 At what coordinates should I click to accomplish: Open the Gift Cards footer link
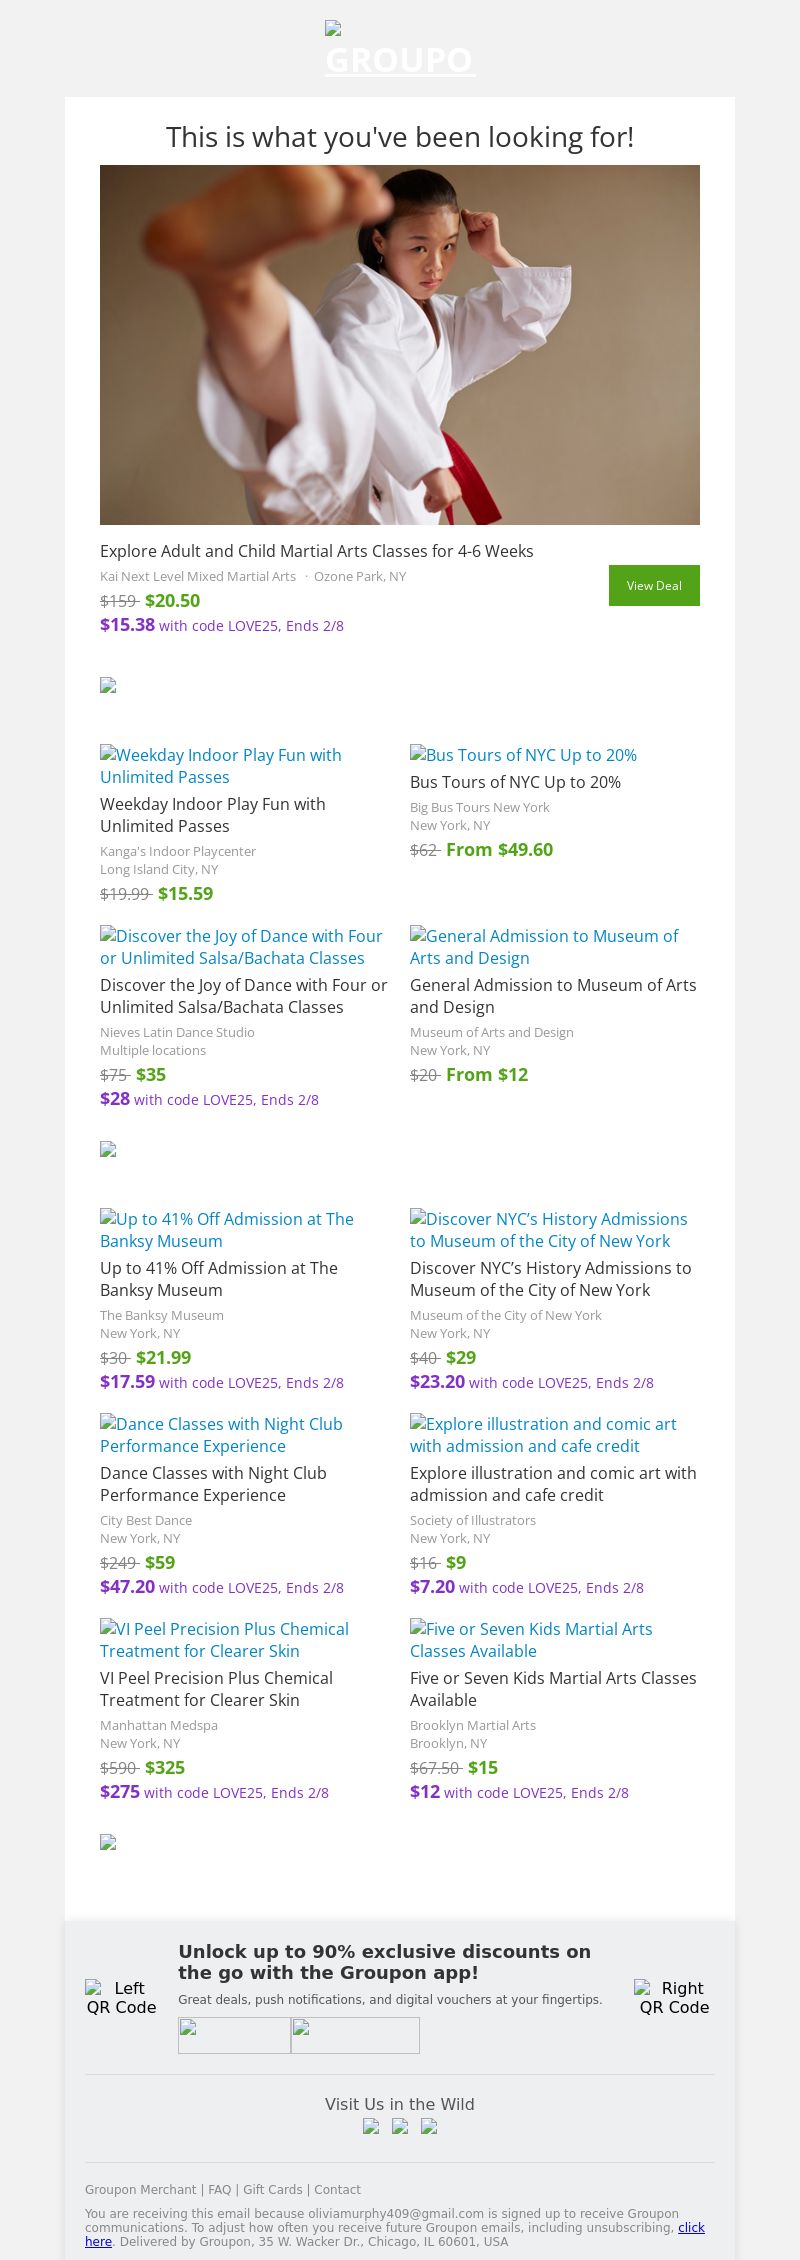[272, 2190]
